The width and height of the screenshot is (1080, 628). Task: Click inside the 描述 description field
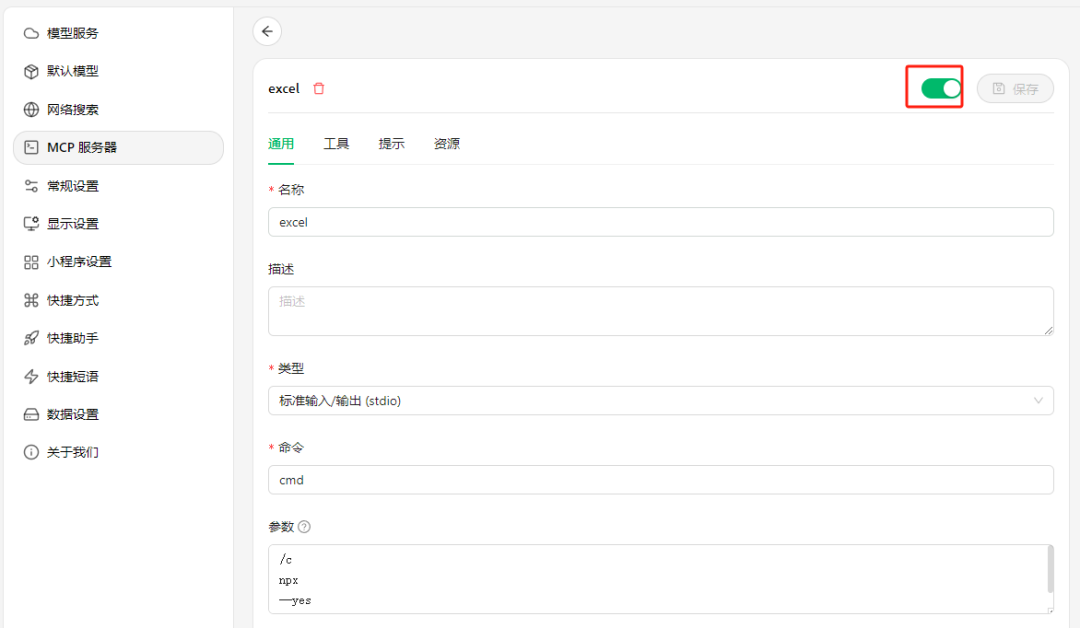660,310
